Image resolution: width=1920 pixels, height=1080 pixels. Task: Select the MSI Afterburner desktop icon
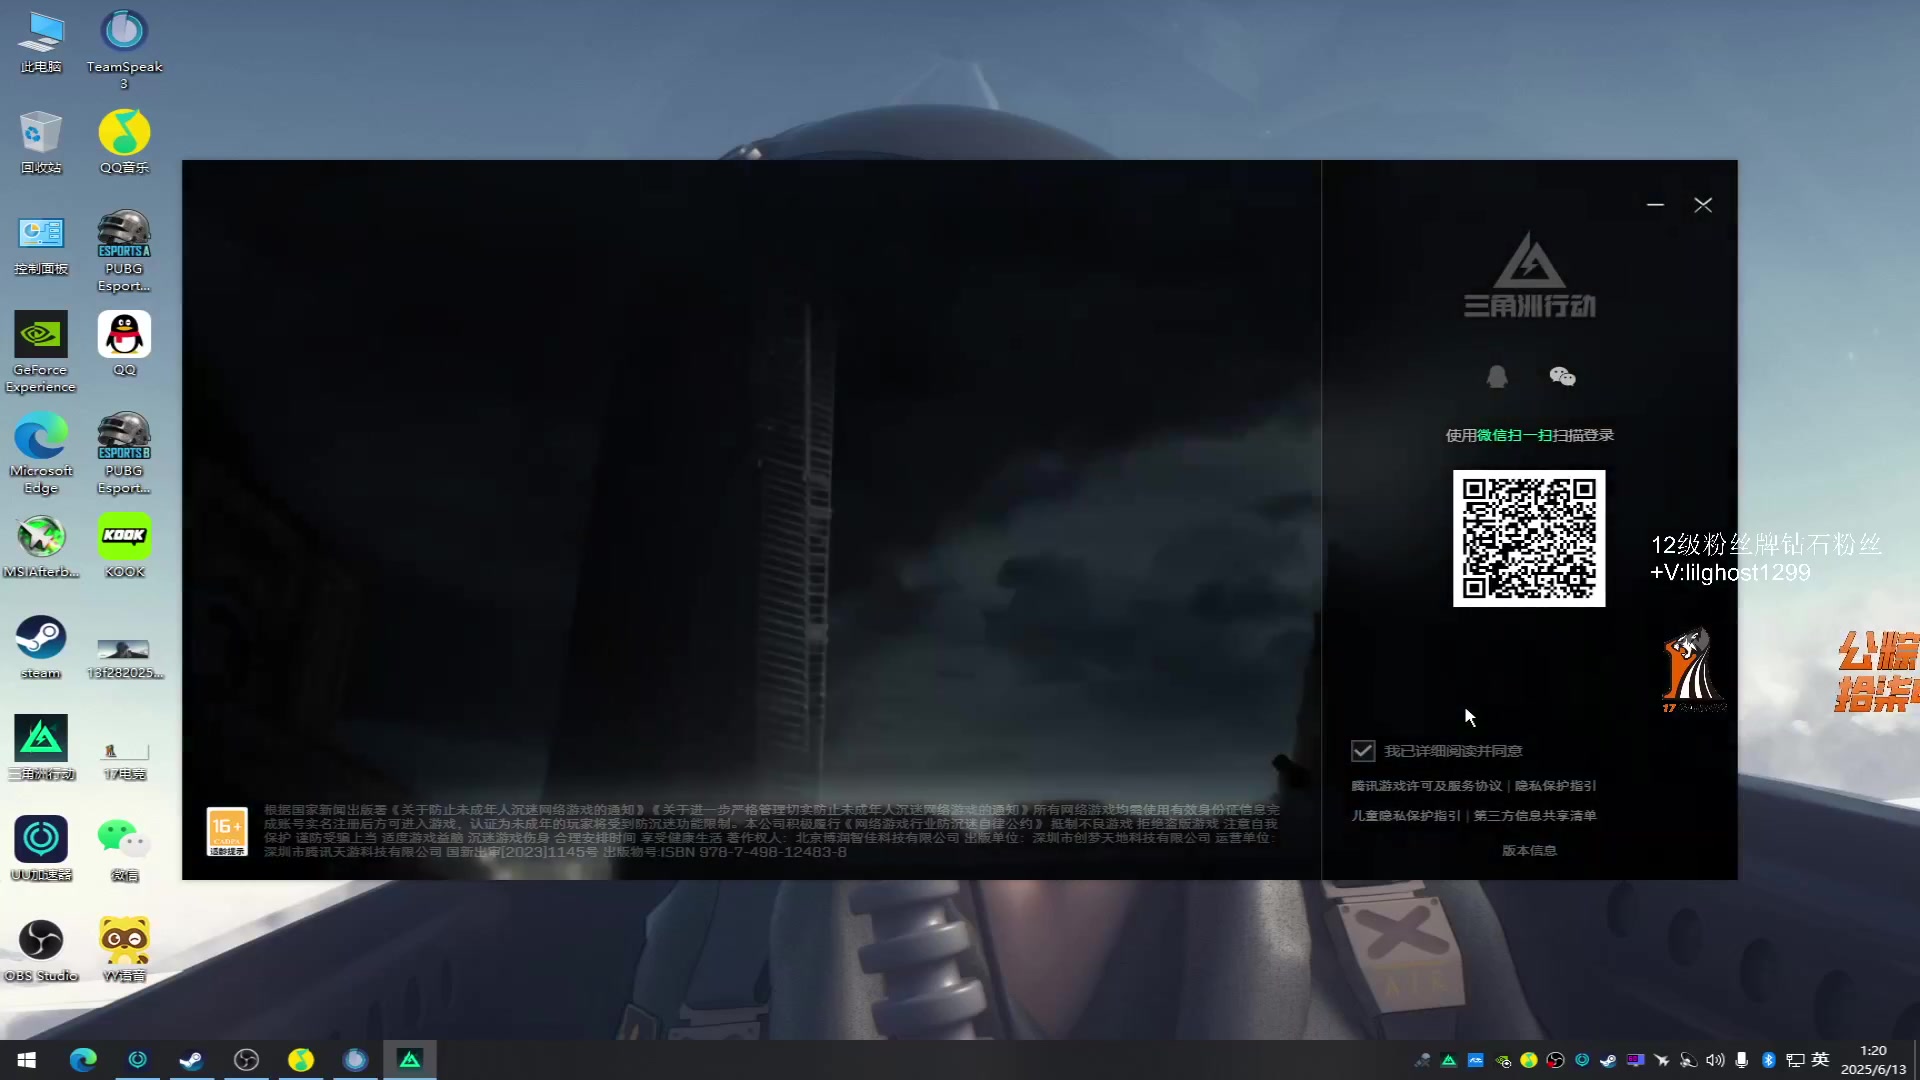[41, 547]
